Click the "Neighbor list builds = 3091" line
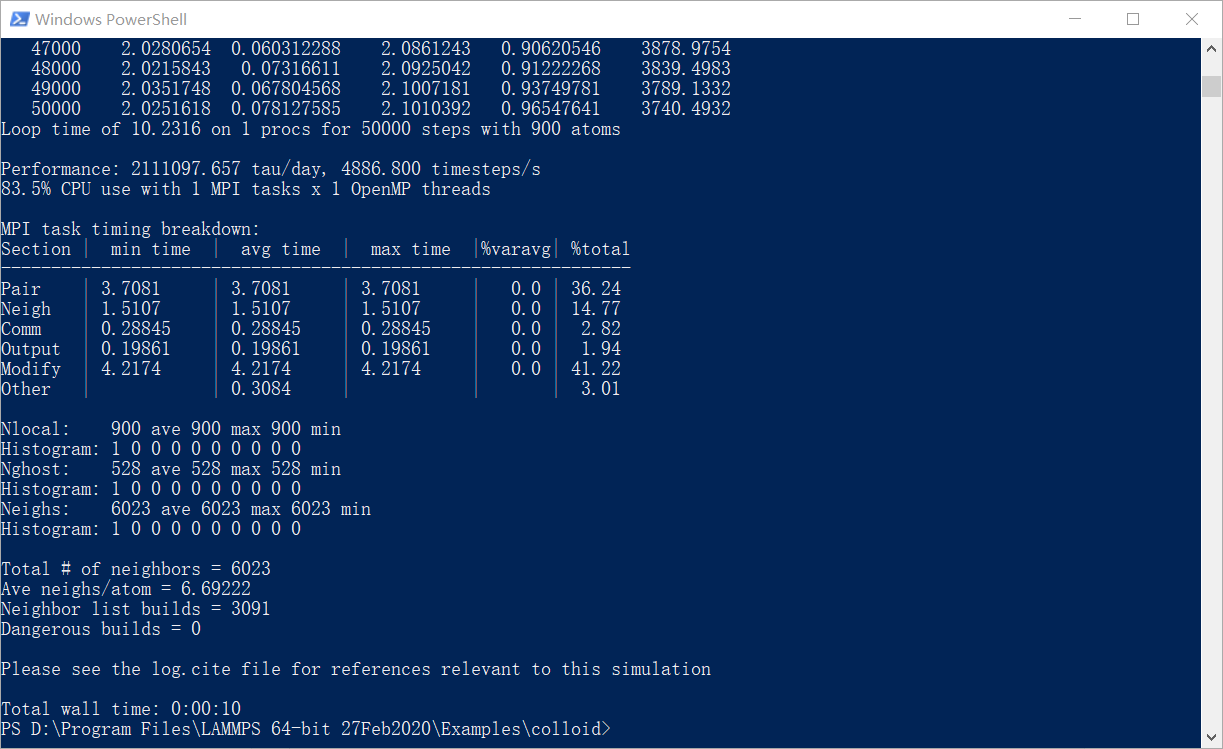Screen dimensions: 1223x749 tap(135, 609)
